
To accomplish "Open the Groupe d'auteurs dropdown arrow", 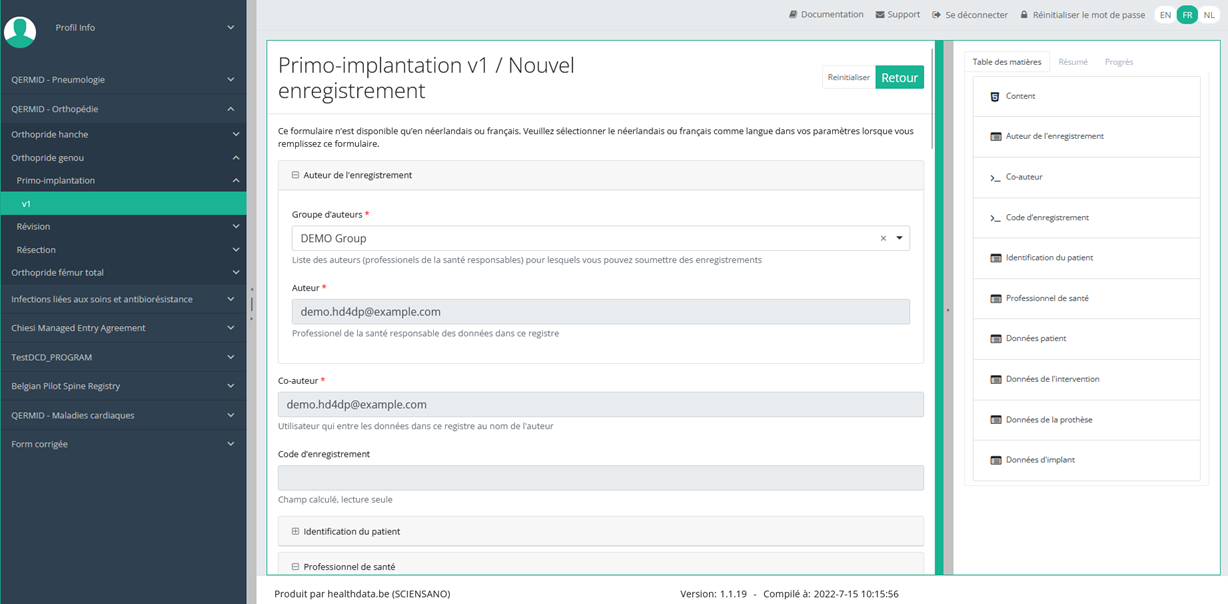I will pos(899,239).
